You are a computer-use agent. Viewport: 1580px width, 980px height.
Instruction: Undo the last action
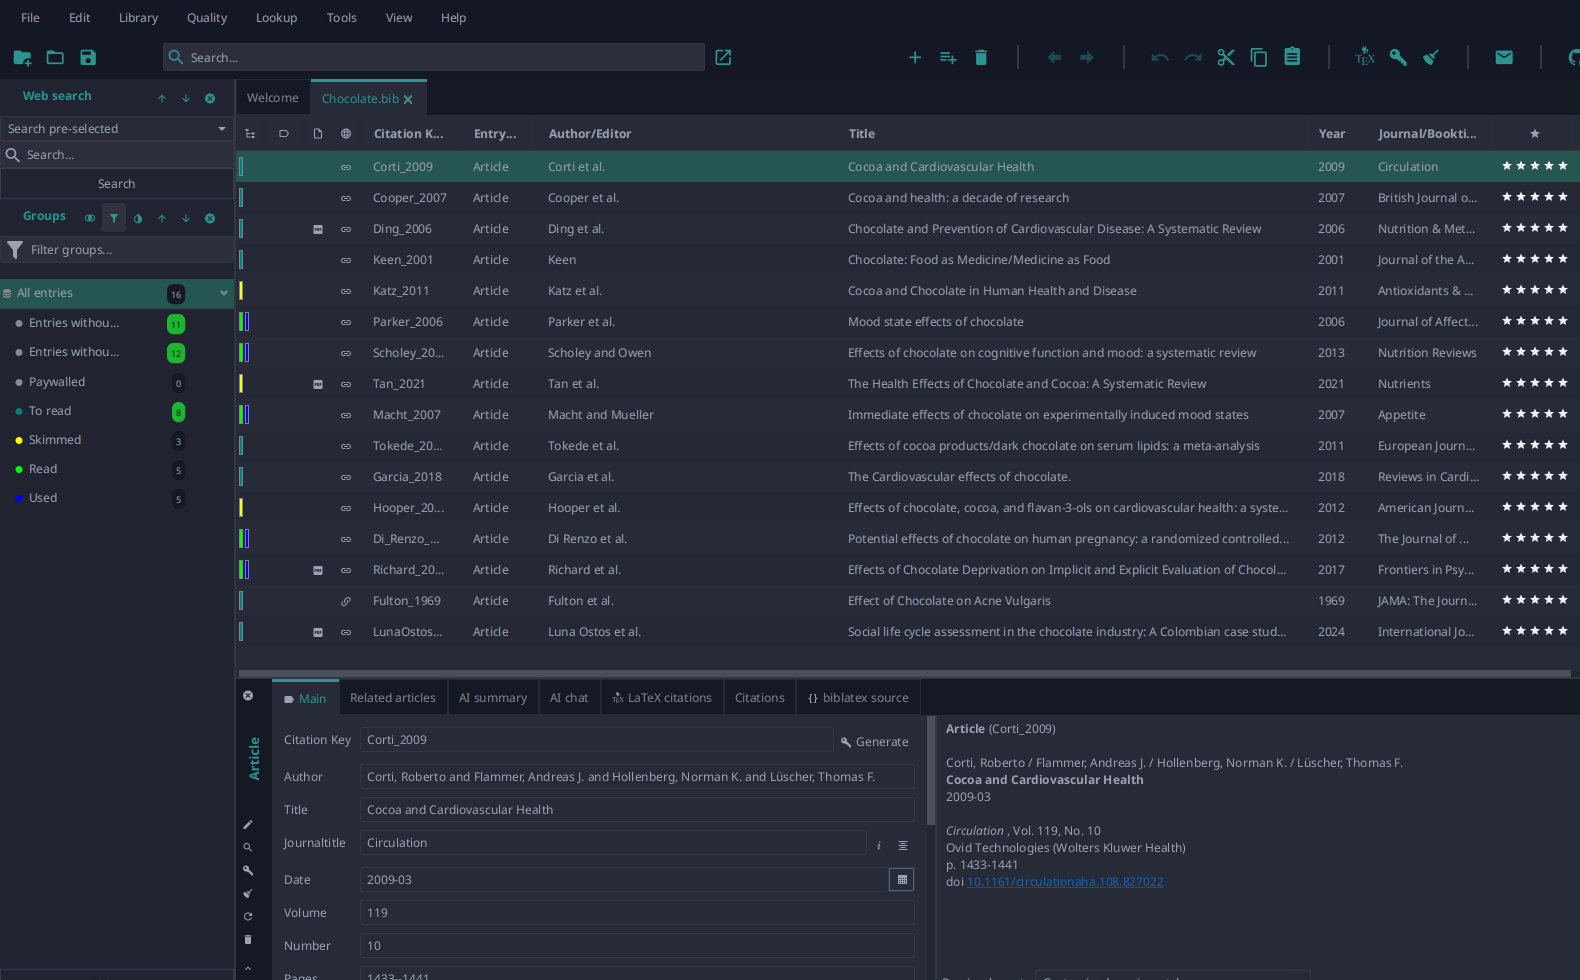[x=1160, y=58]
